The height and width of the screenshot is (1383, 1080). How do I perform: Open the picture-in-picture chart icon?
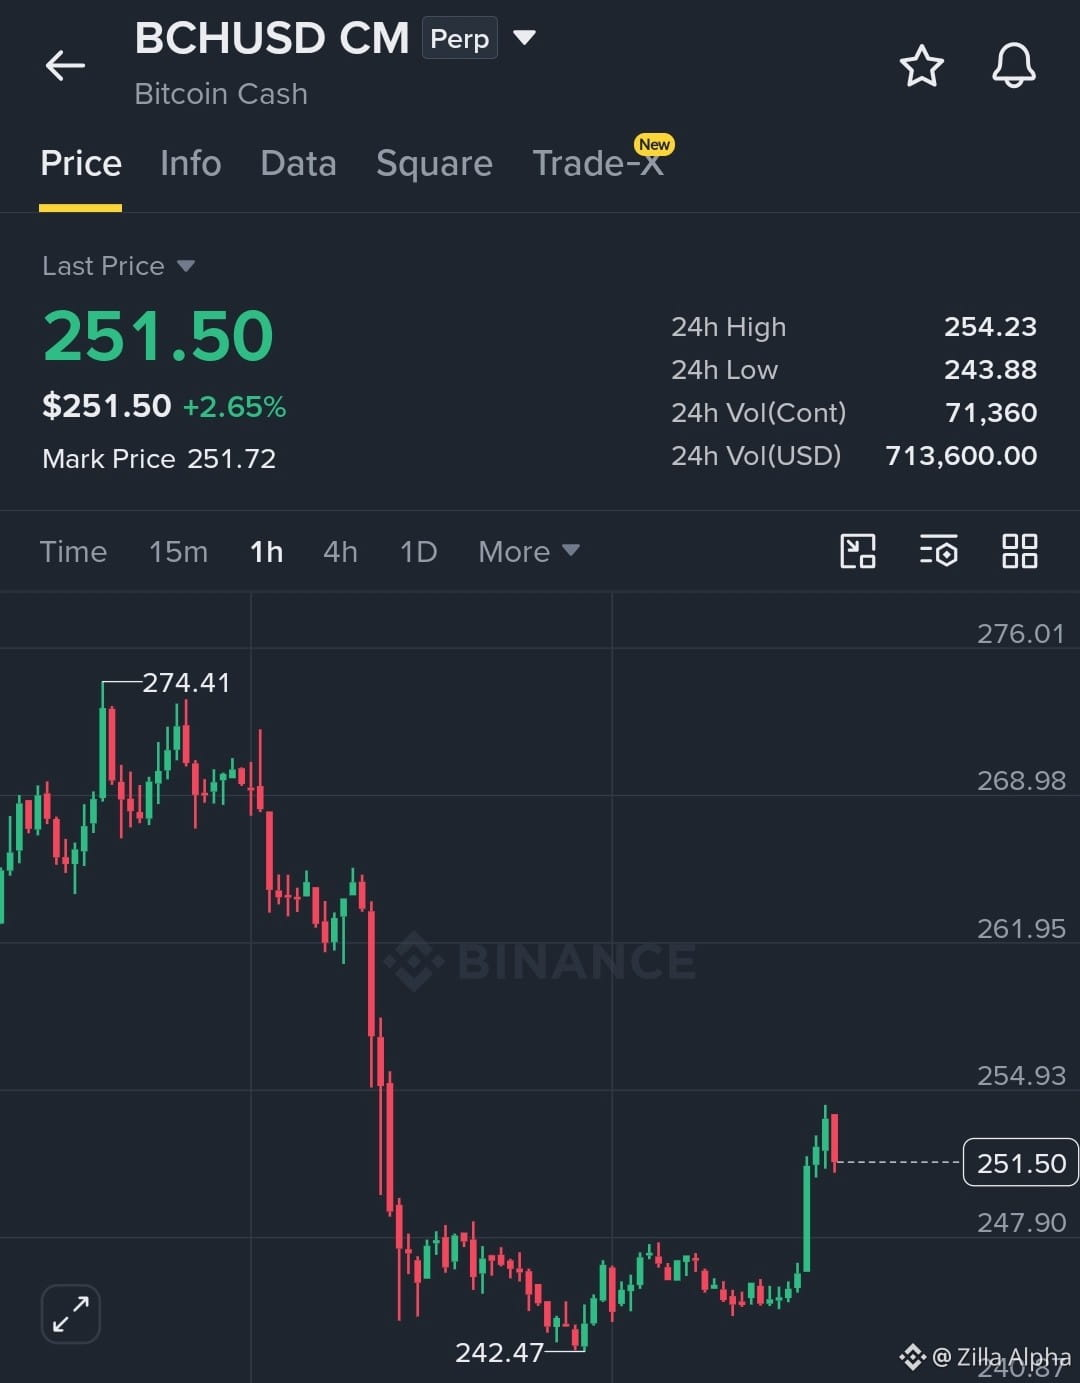click(858, 551)
